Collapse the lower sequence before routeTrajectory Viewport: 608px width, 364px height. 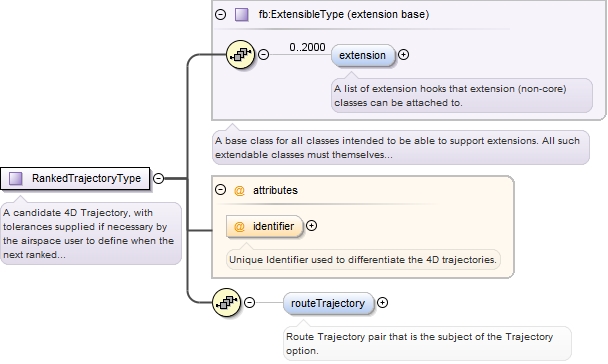tap(249, 303)
